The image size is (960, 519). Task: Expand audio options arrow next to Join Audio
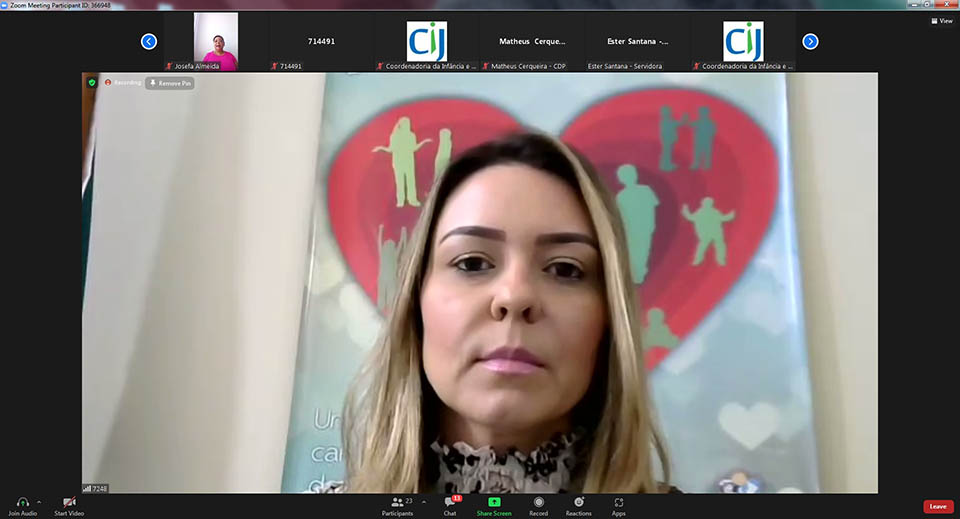[x=39, y=502]
